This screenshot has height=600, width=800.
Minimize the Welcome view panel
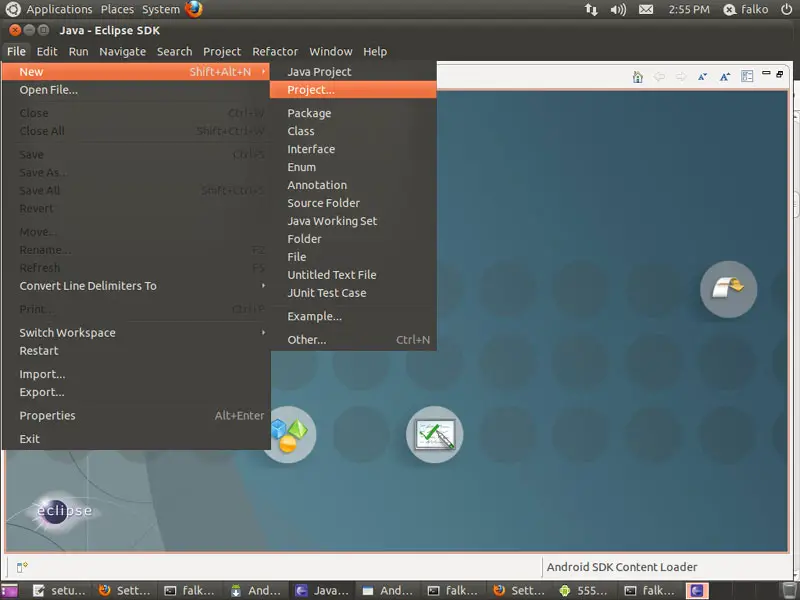[766, 73]
